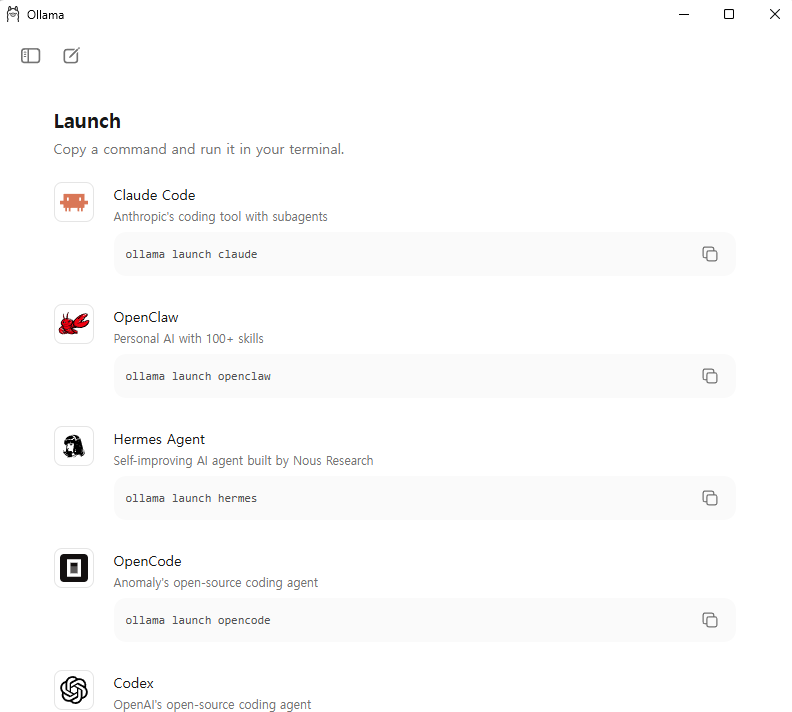Click the Ollama llama logo in title bar
The height and width of the screenshot is (712, 792).
coord(13,14)
